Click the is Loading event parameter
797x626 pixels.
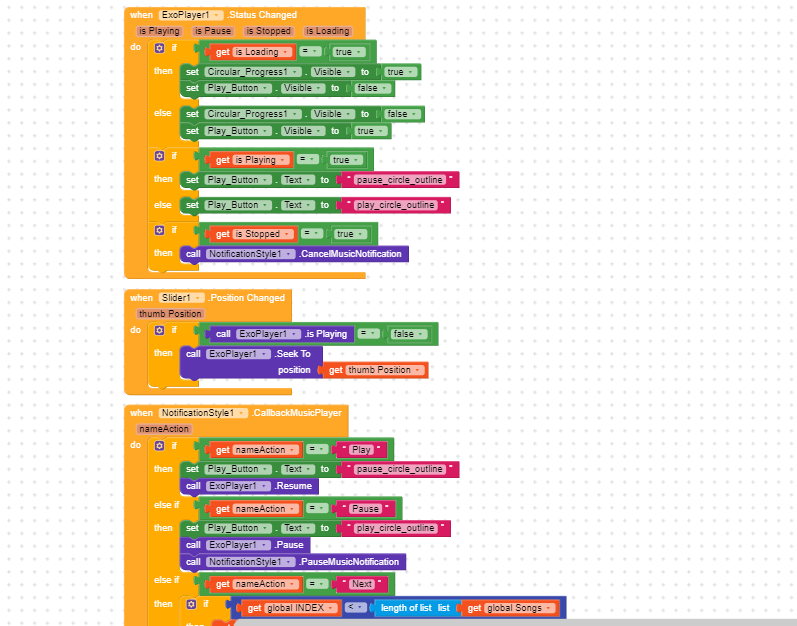click(x=328, y=31)
